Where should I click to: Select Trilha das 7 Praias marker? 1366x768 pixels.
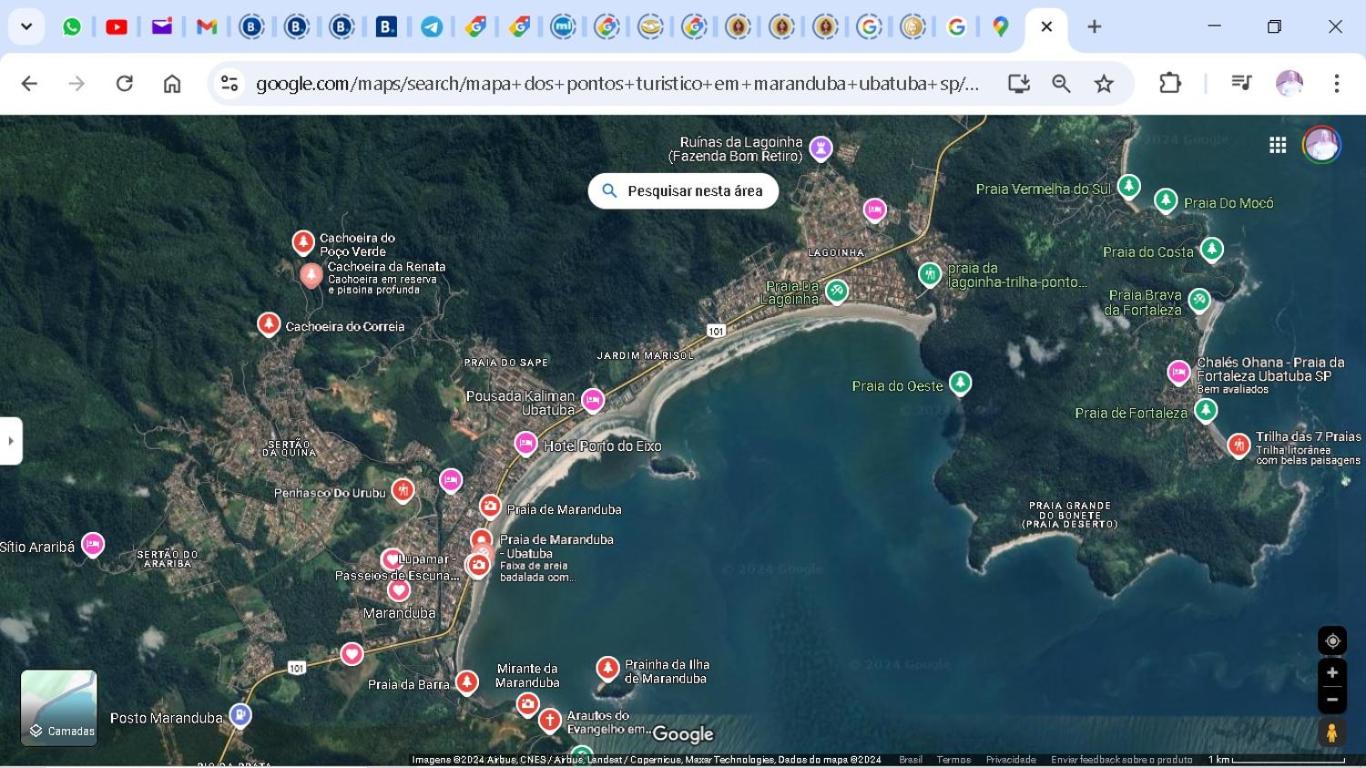1239,445
